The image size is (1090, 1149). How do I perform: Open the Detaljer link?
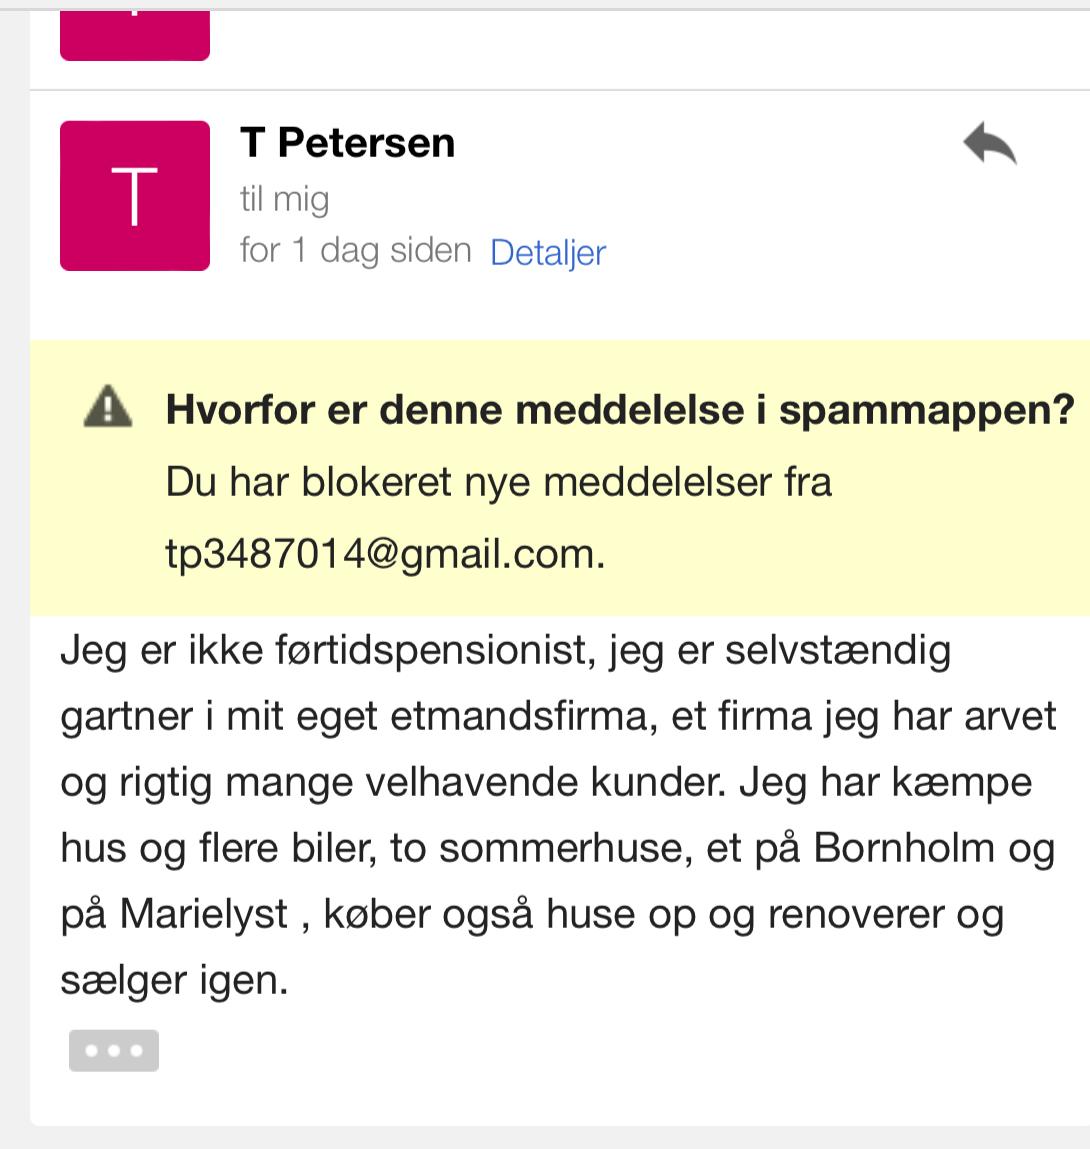coord(548,252)
